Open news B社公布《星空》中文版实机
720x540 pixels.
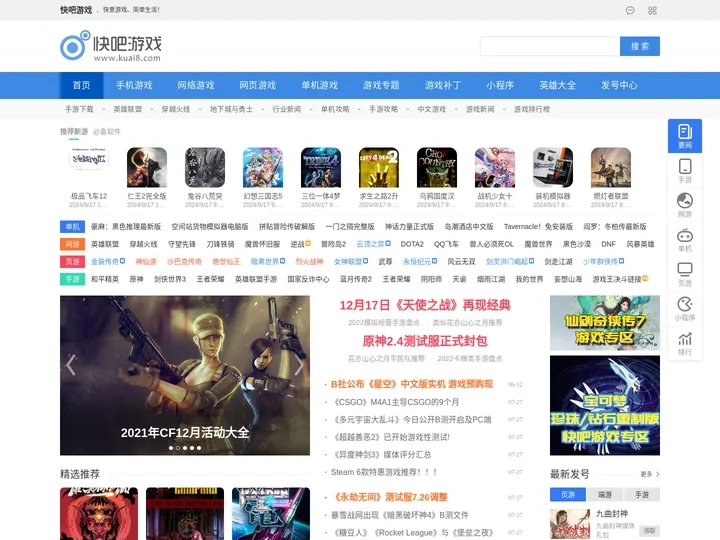point(412,384)
